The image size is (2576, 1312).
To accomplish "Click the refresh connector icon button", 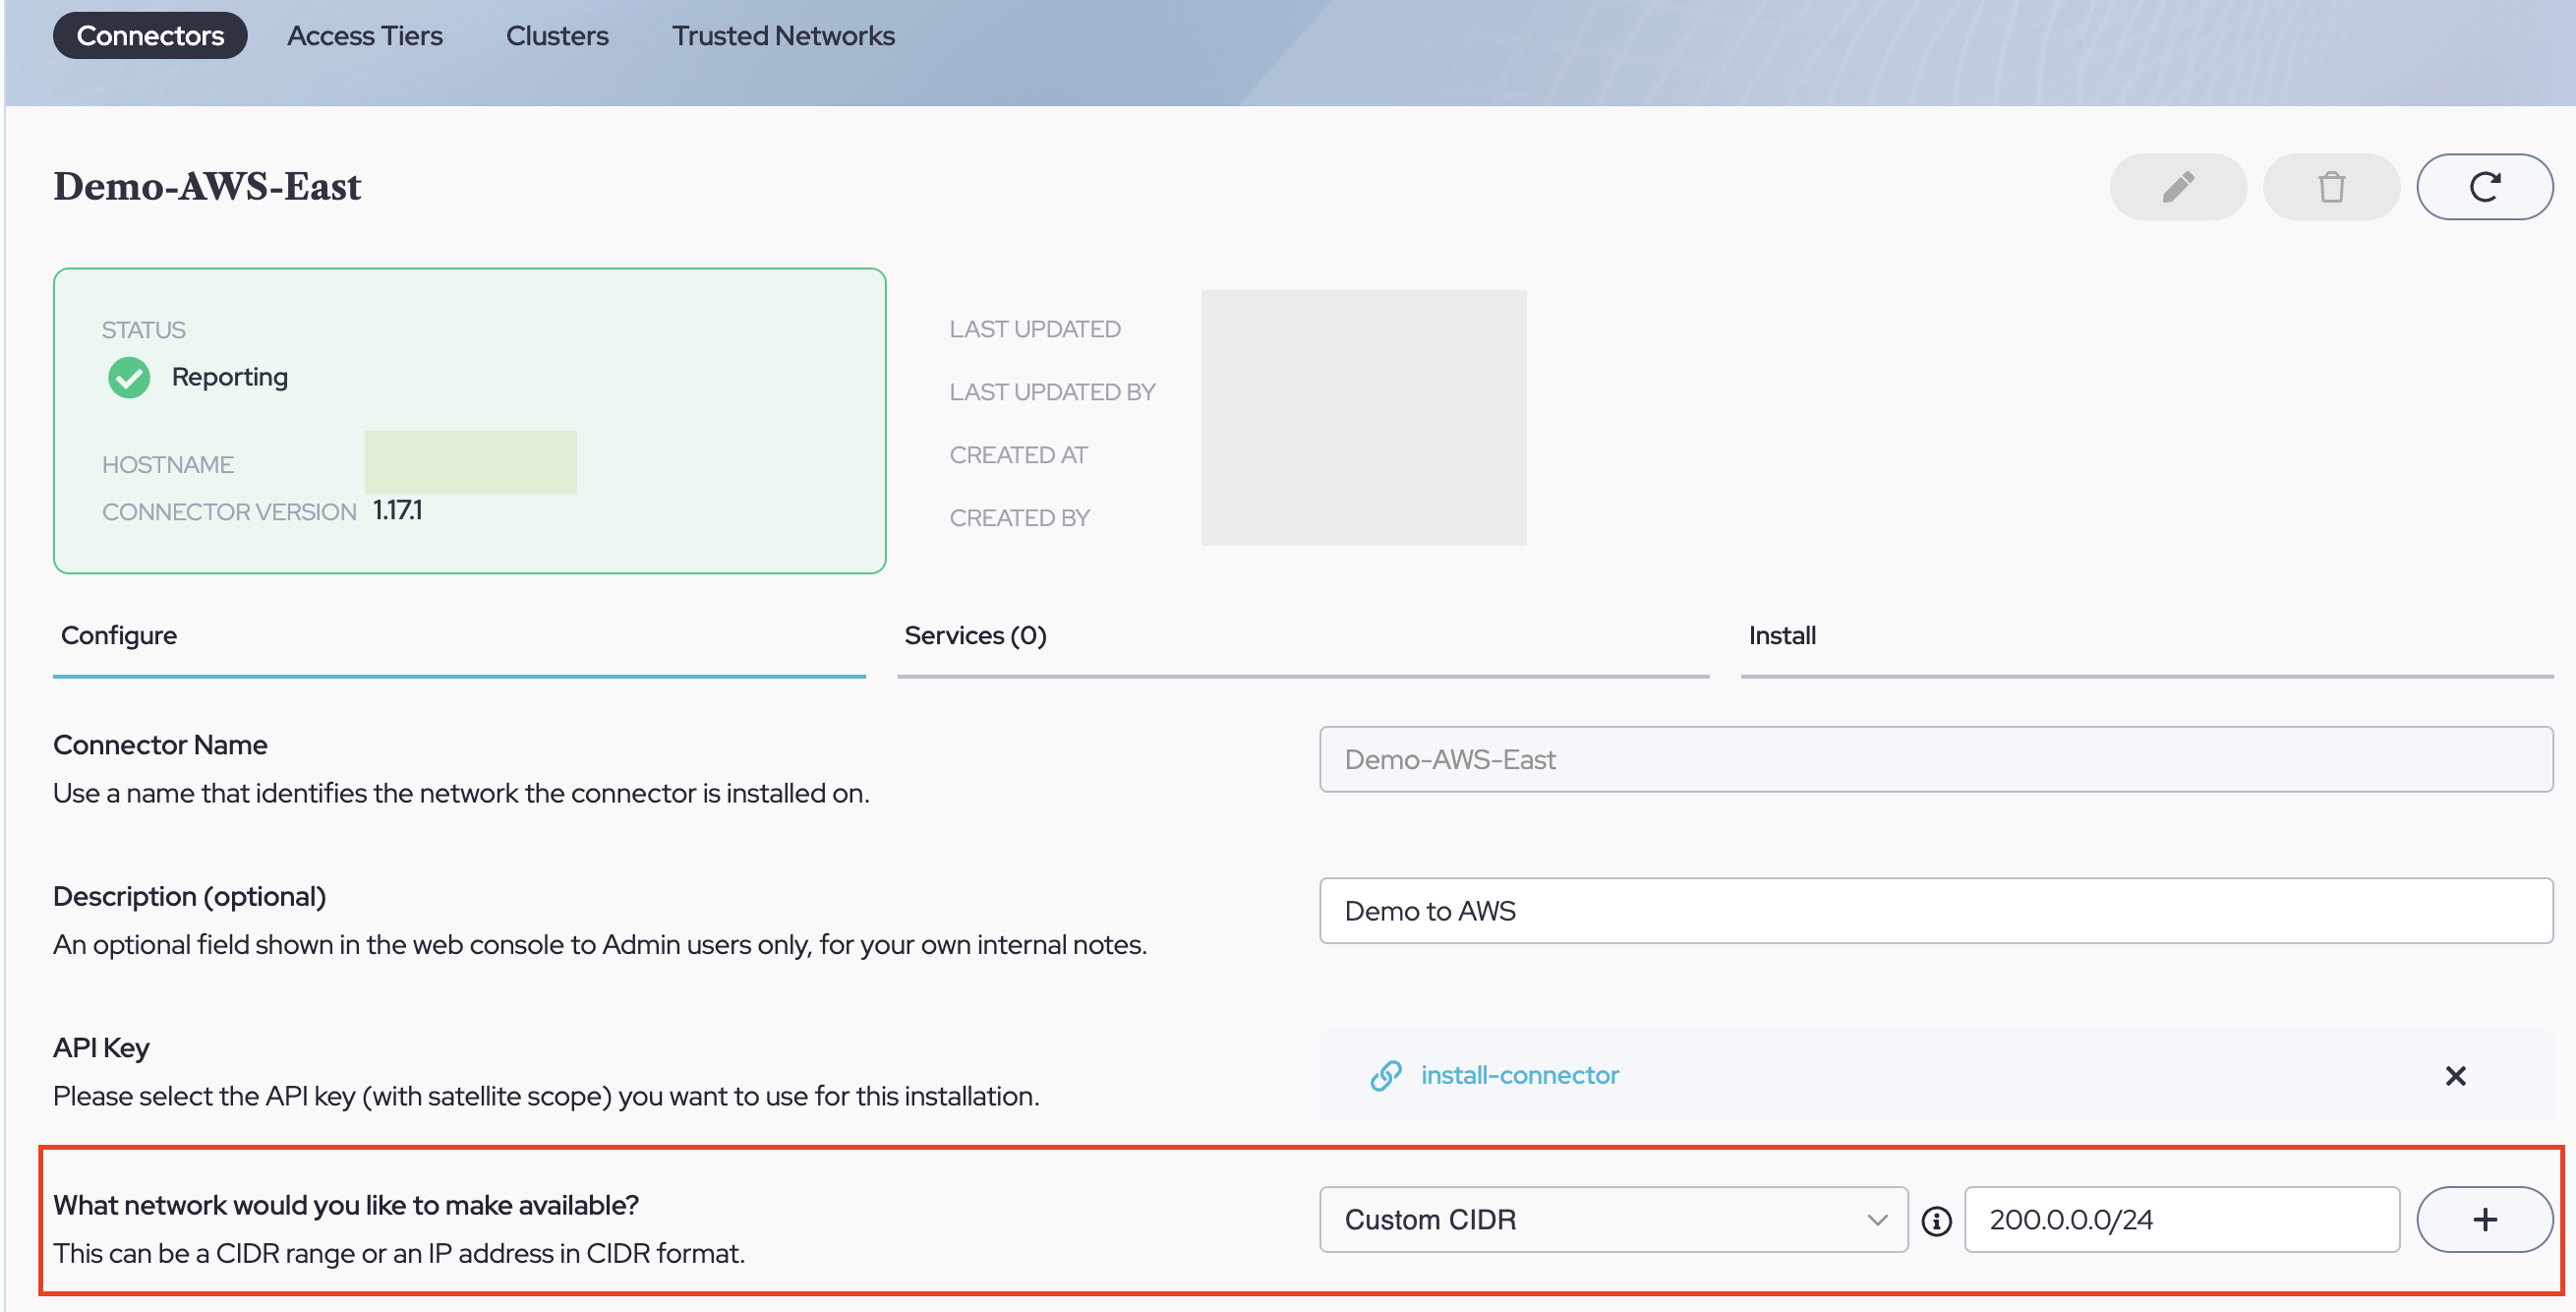I will coord(2484,187).
